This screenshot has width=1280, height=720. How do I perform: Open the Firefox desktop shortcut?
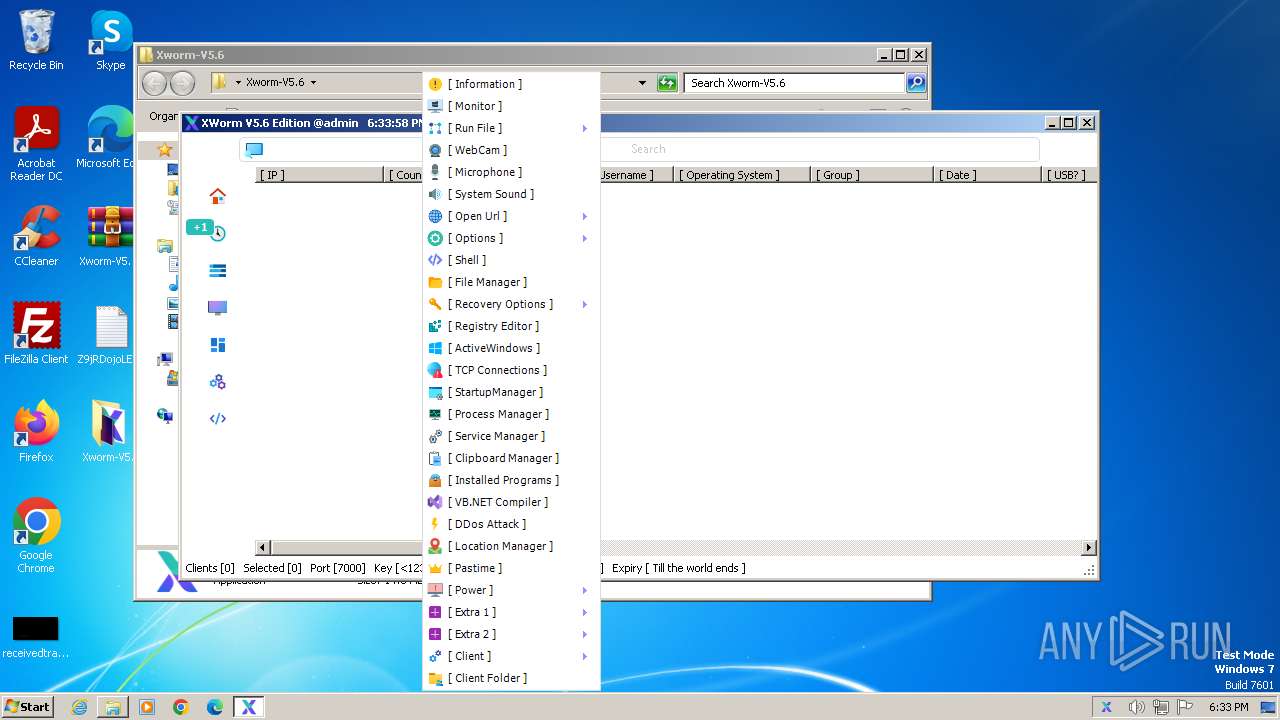tap(36, 432)
